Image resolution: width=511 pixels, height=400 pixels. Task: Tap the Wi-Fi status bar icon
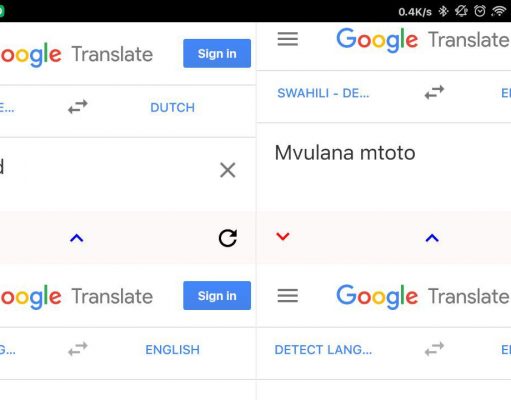pyautogui.click(x=499, y=11)
